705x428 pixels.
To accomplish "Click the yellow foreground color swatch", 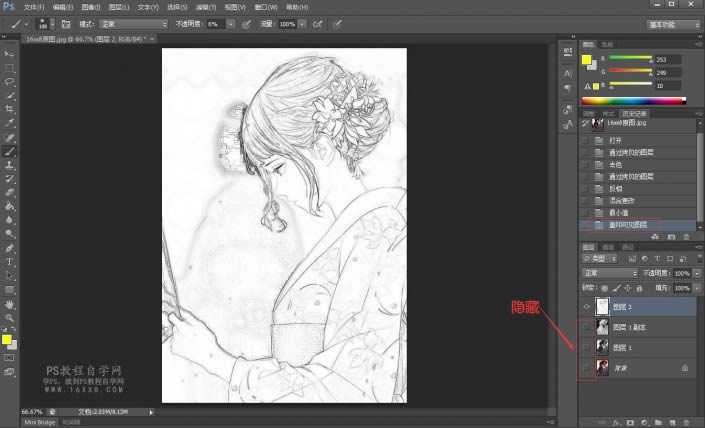I will (7, 340).
